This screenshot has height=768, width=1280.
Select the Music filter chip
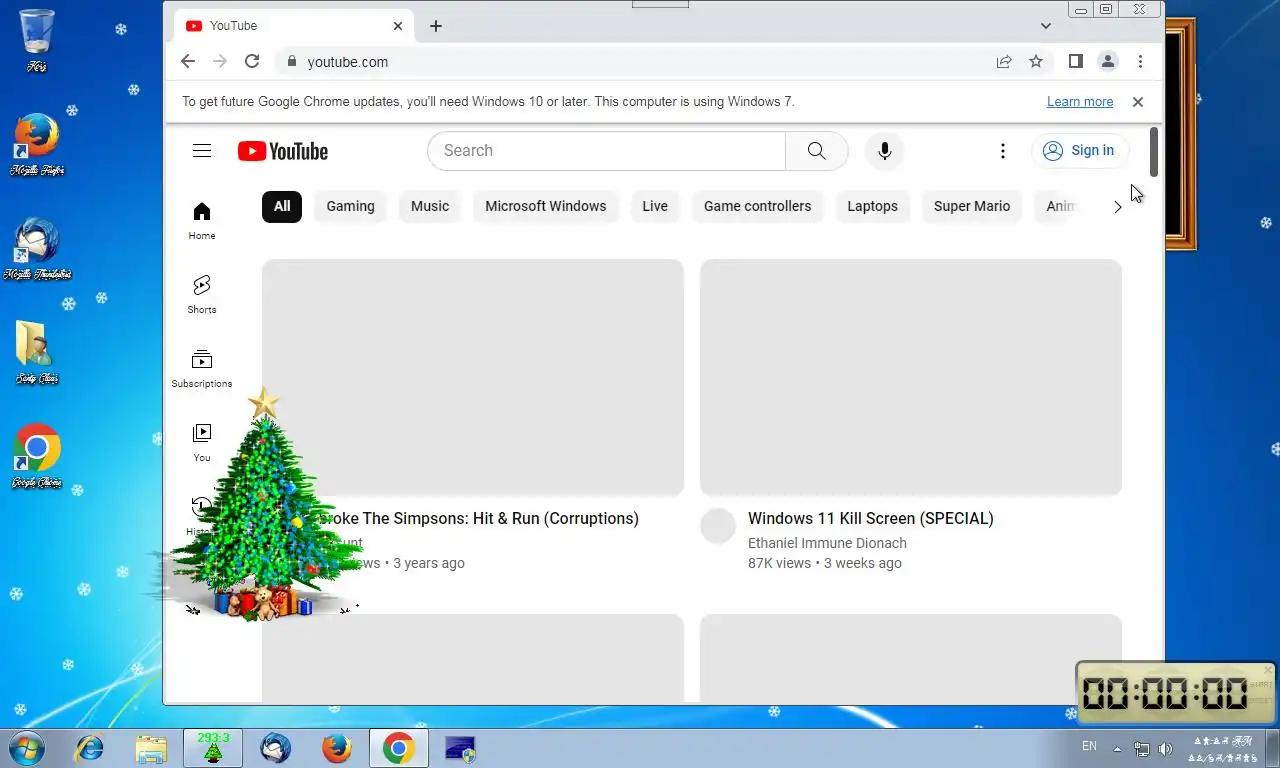[x=430, y=206]
